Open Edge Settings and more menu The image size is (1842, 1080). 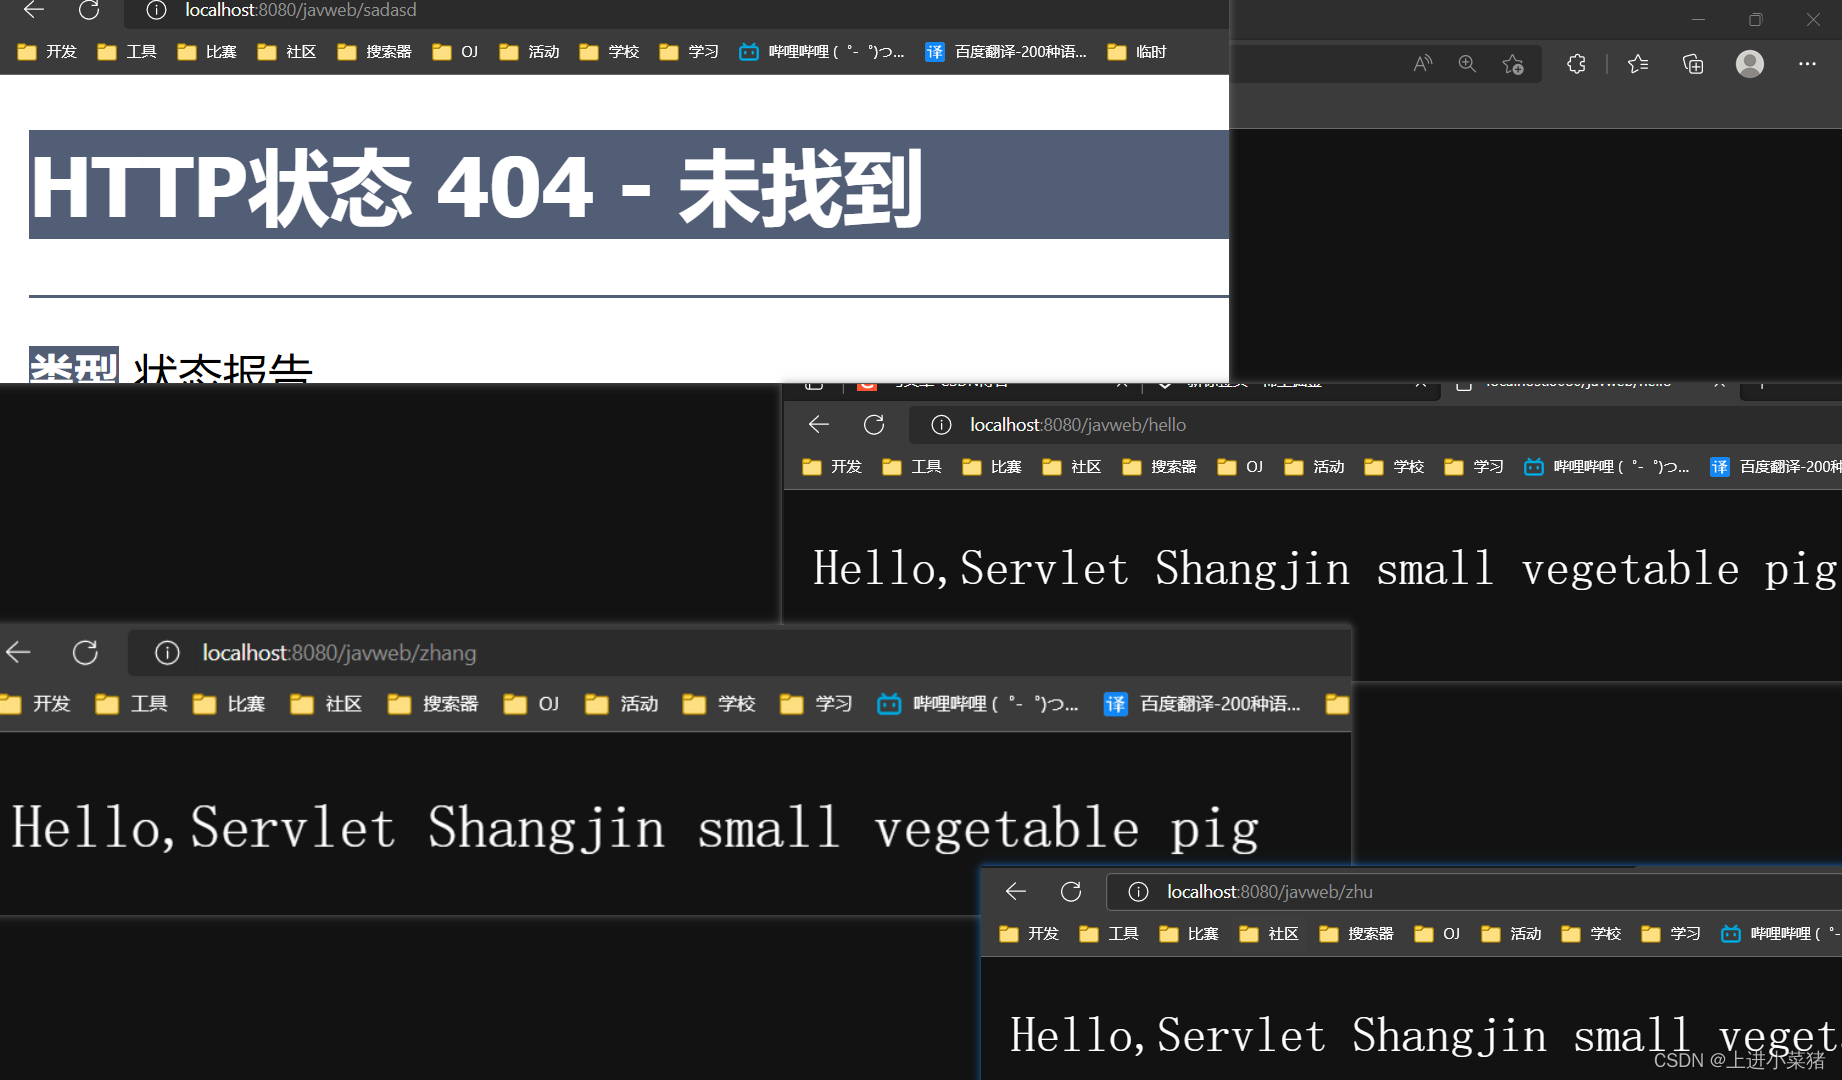[x=1807, y=64]
